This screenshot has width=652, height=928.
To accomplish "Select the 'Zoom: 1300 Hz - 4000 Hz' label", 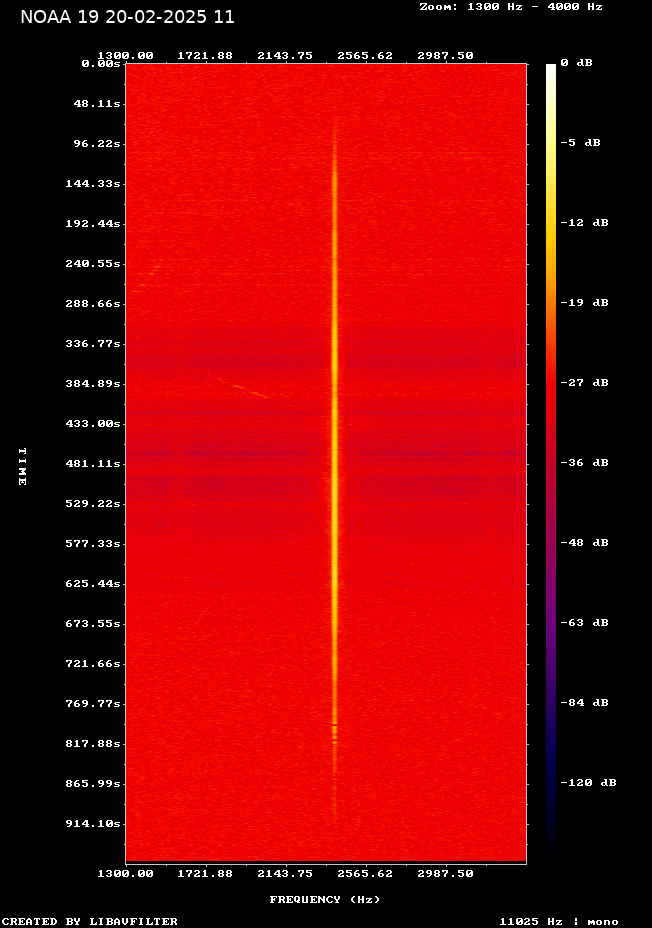I will [511, 7].
